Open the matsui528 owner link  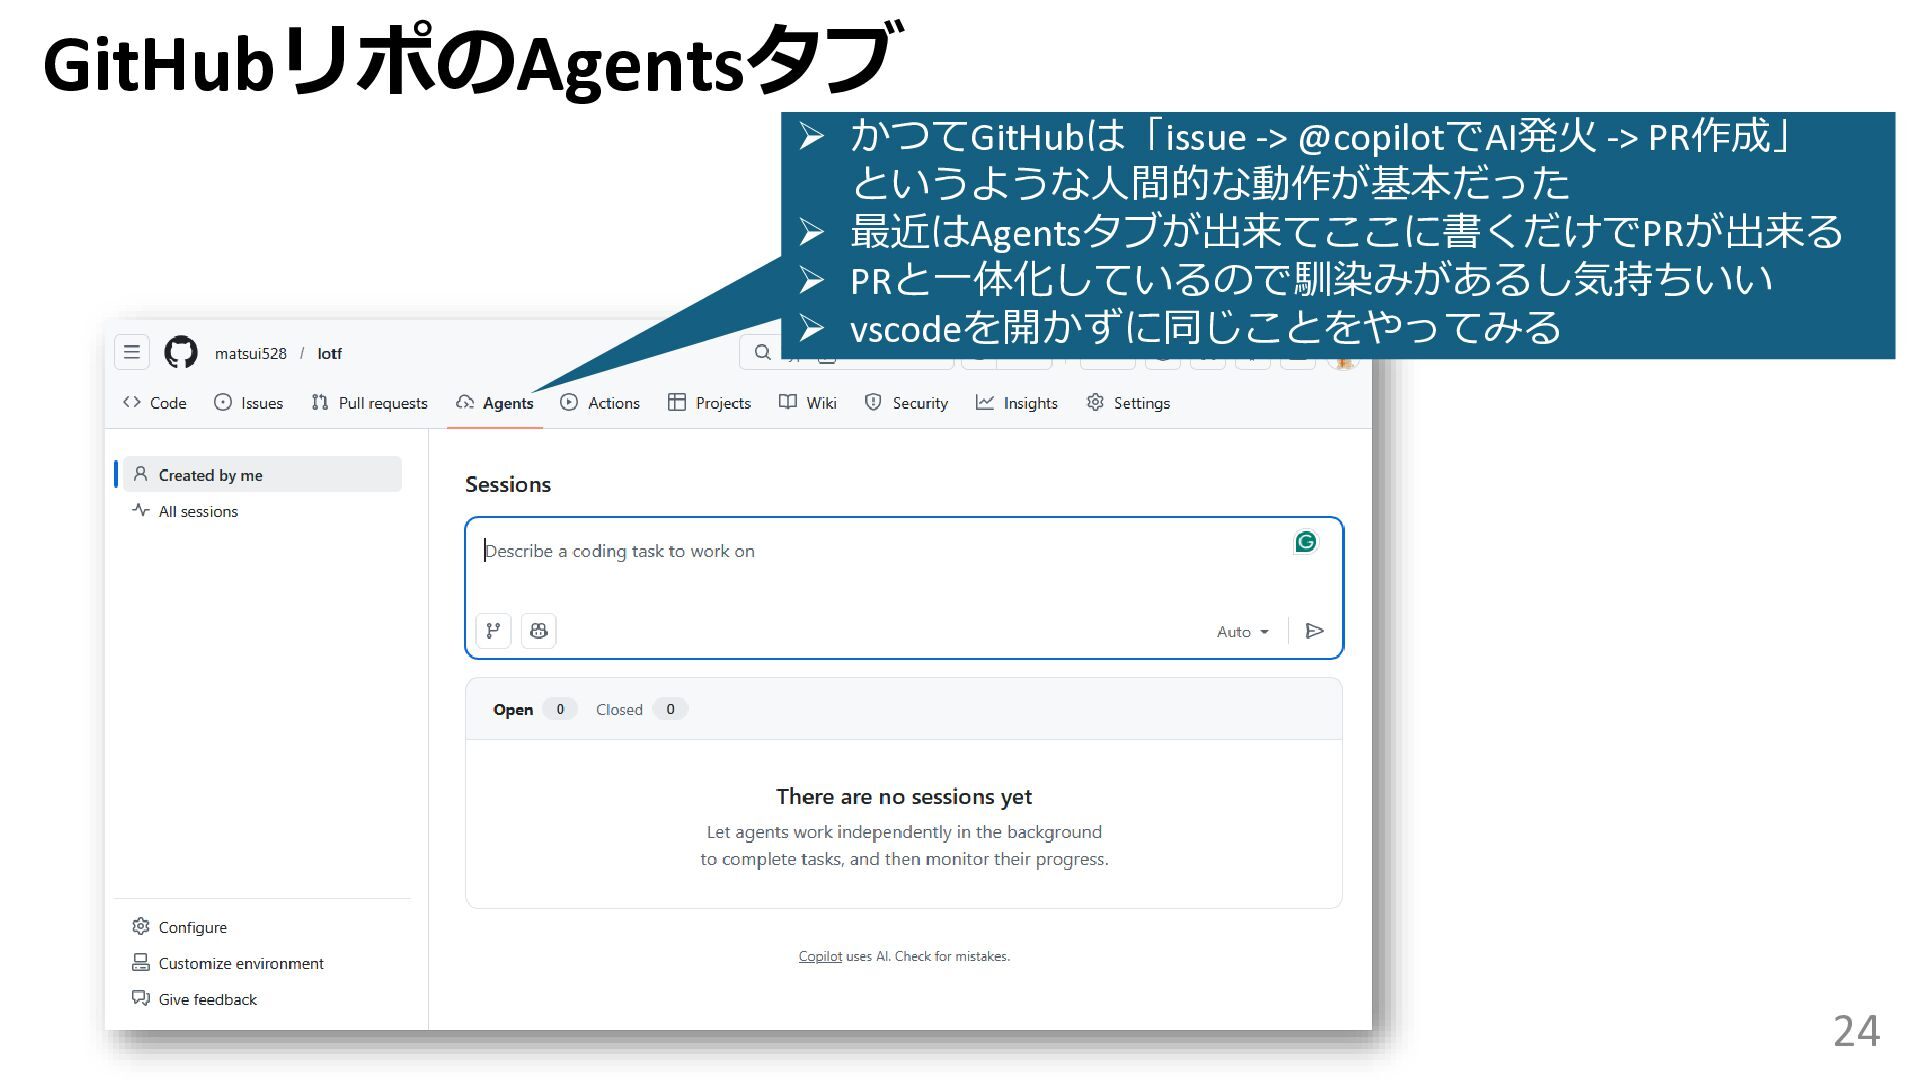coord(250,353)
